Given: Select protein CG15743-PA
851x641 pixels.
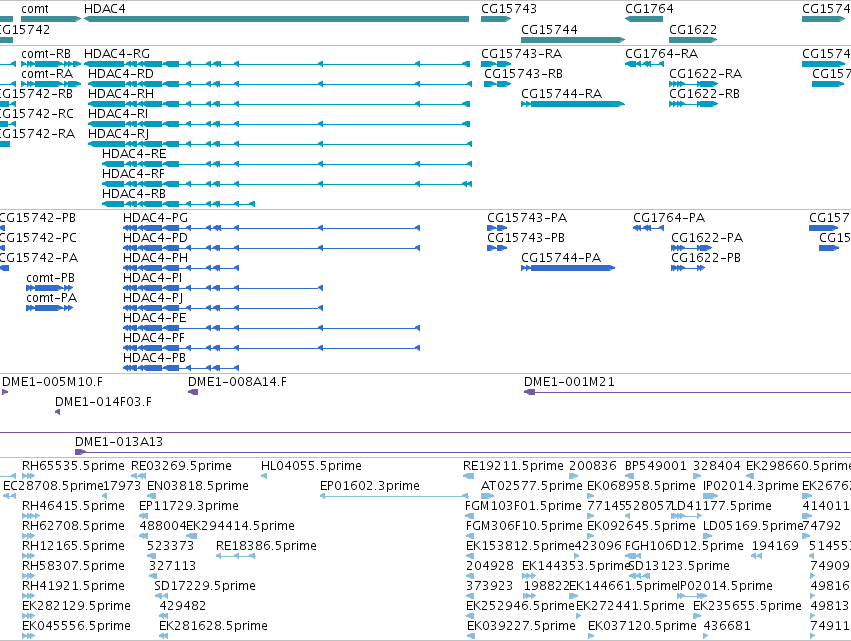Looking at the screenshot, I should pos(497,228).
